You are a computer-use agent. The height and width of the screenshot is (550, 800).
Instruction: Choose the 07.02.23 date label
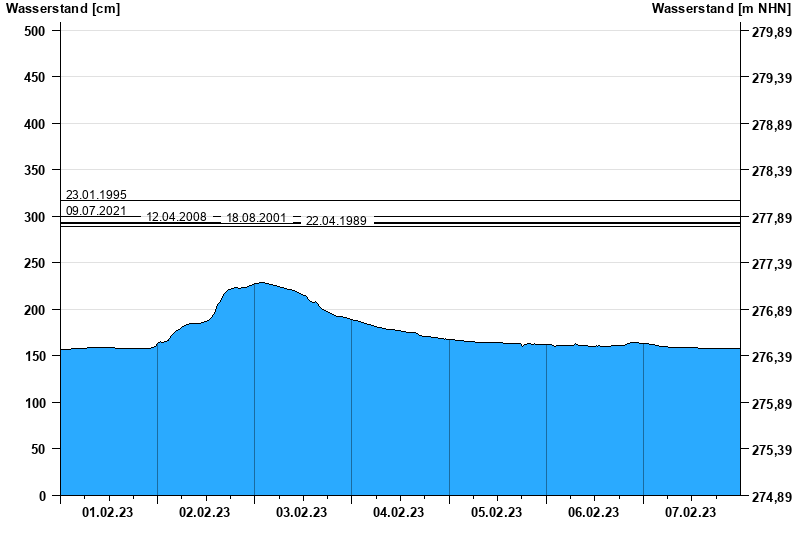(x=691, y=513)
